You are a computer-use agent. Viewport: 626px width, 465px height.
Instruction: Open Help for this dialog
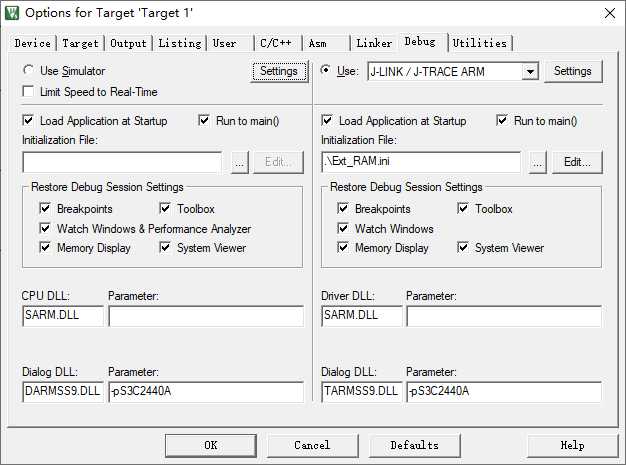point(573,445)
